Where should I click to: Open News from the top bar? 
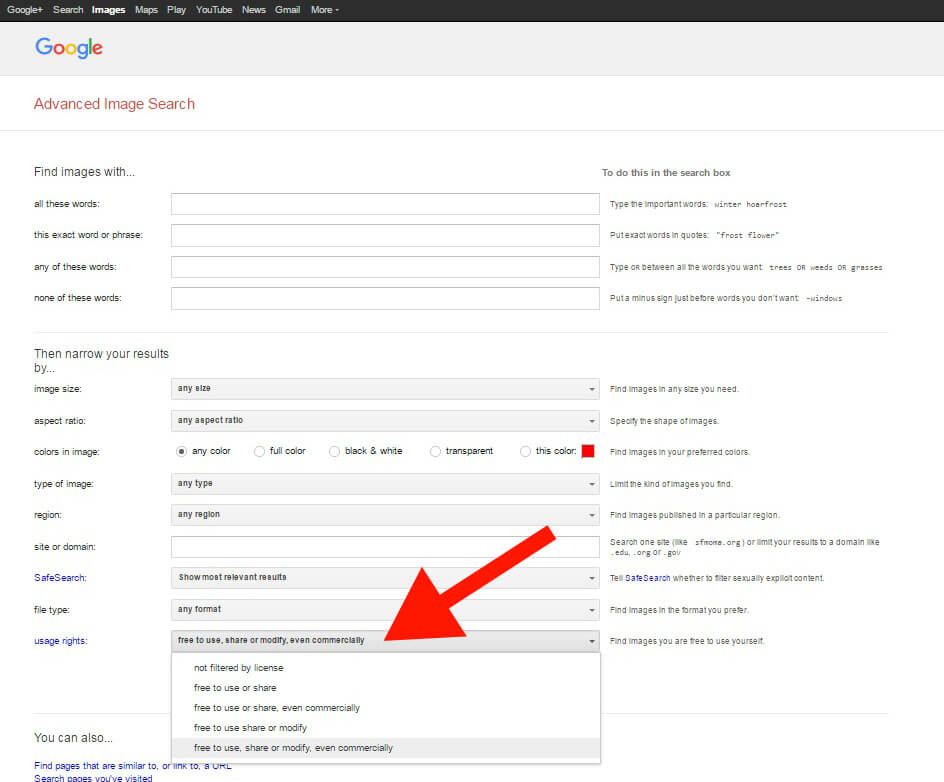(x=253, y=10)
